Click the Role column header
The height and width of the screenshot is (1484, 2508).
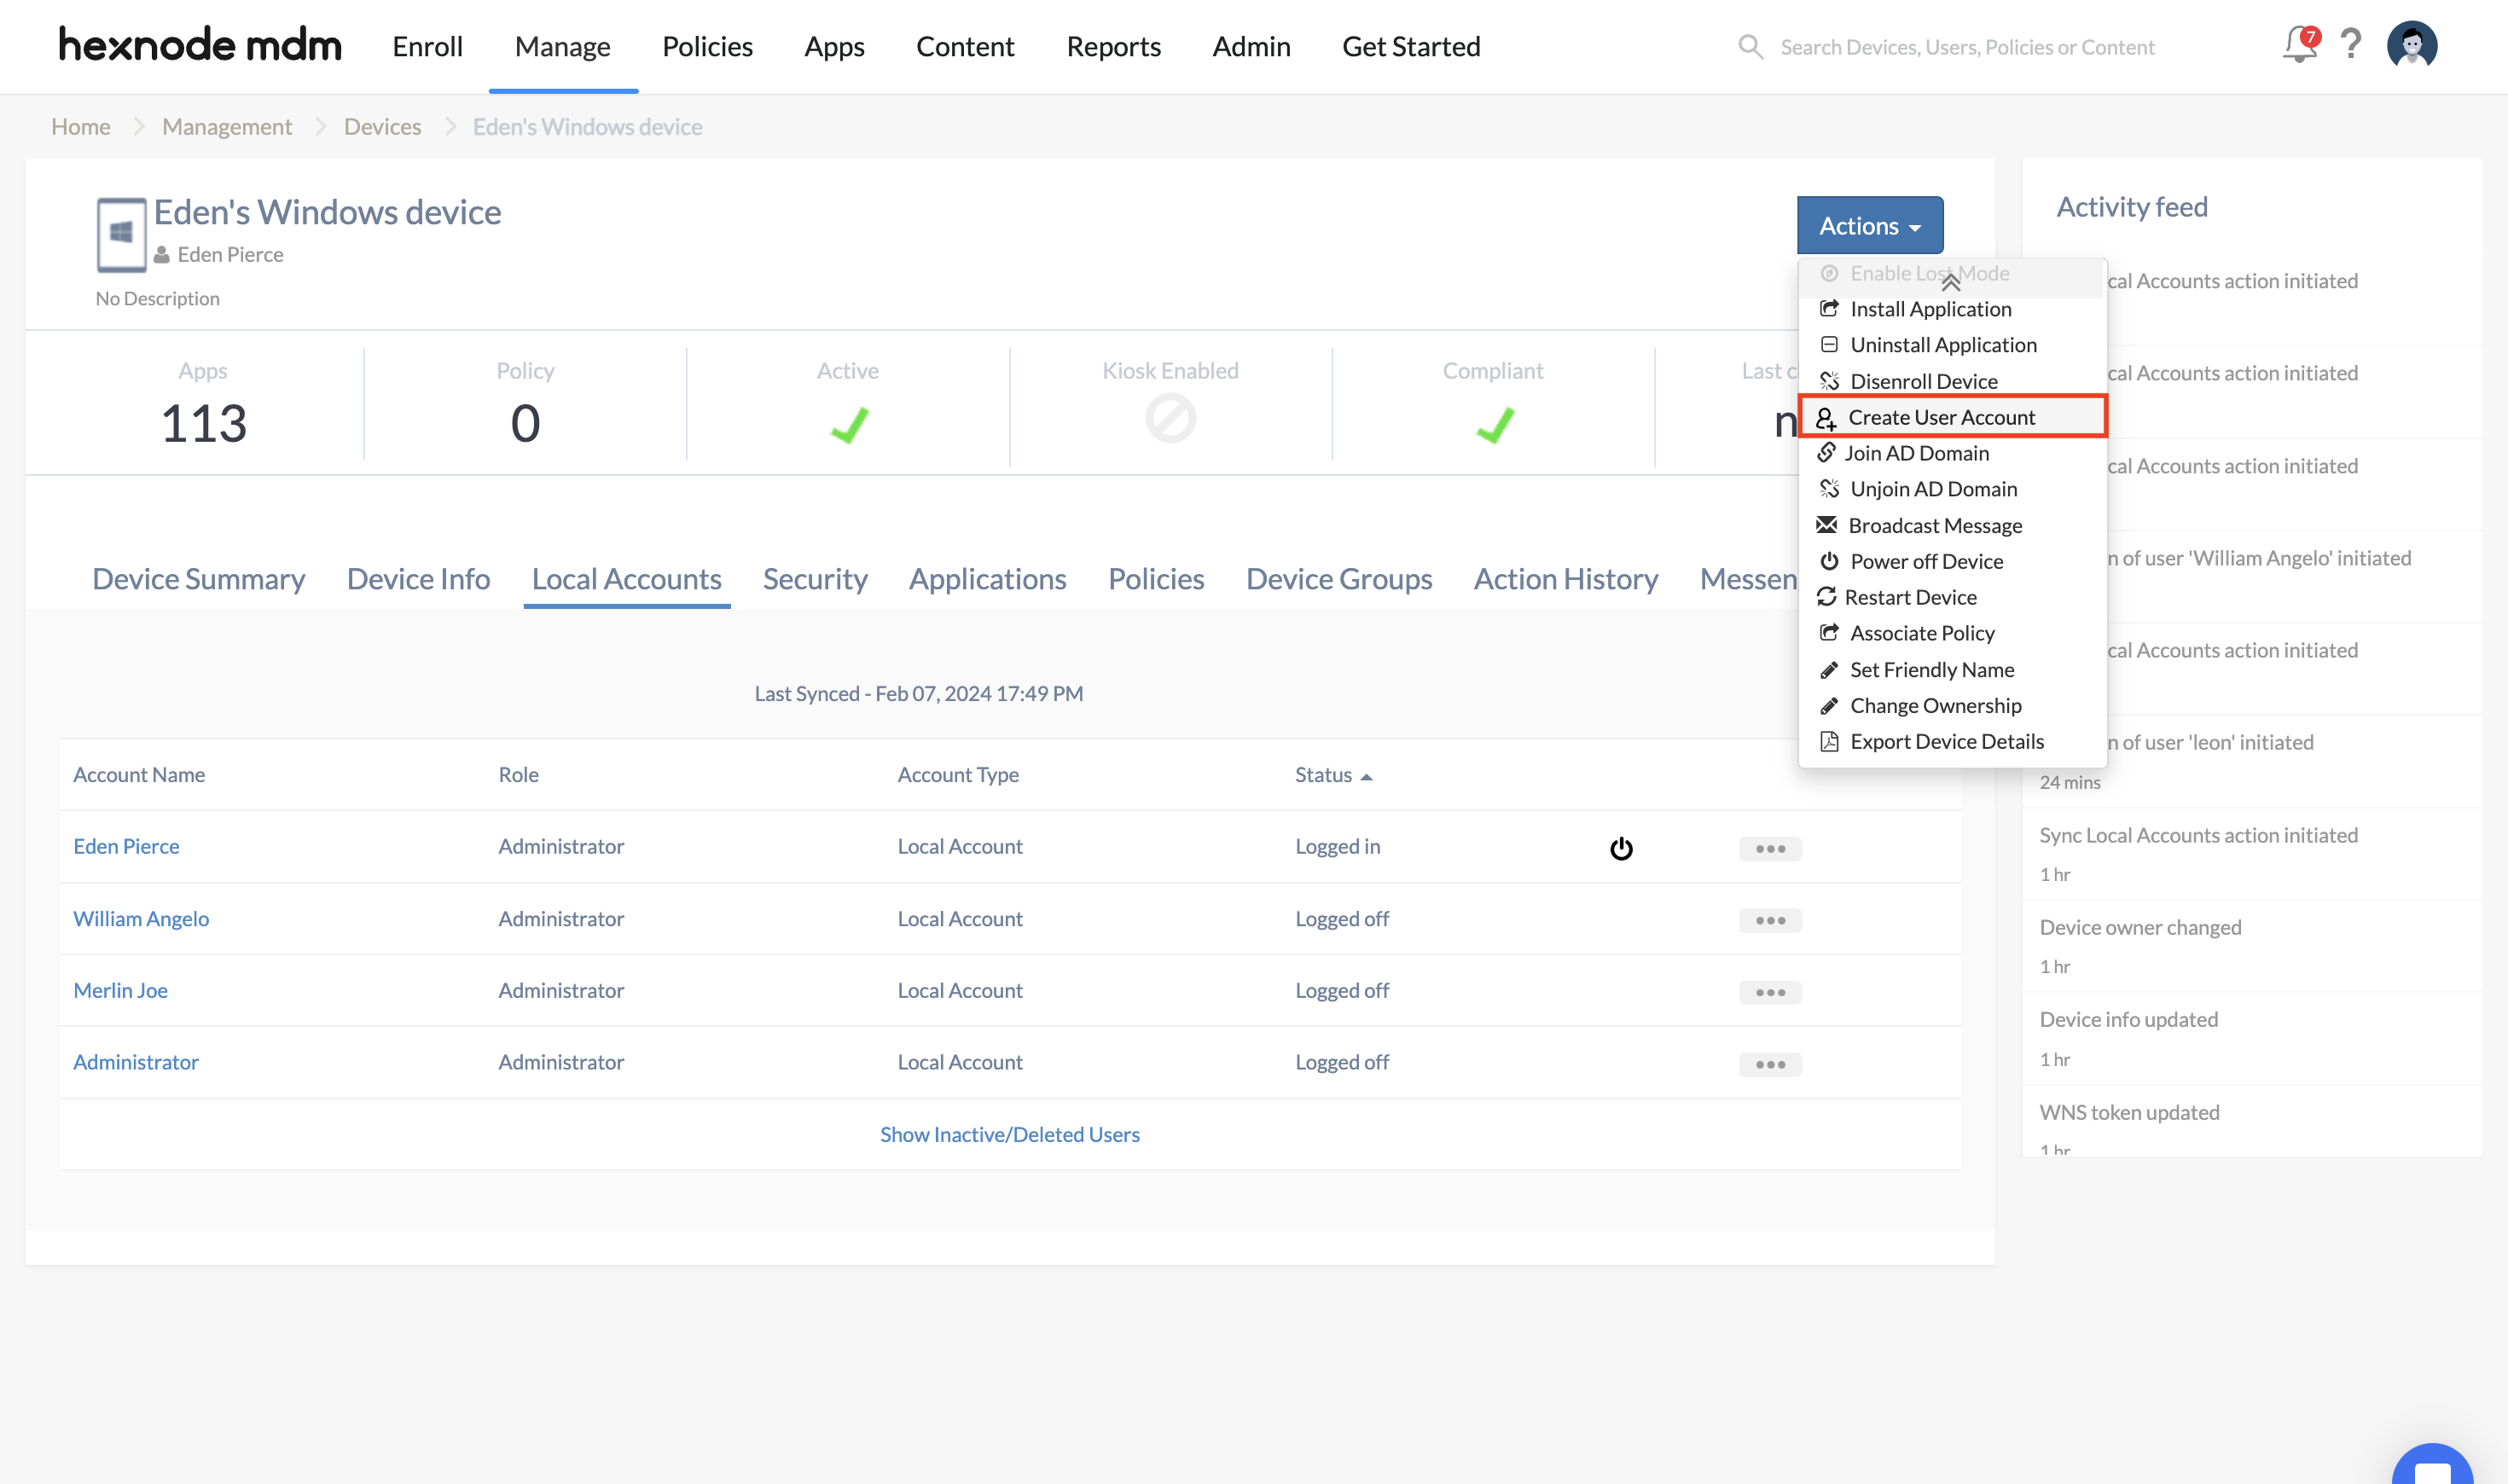518,775
